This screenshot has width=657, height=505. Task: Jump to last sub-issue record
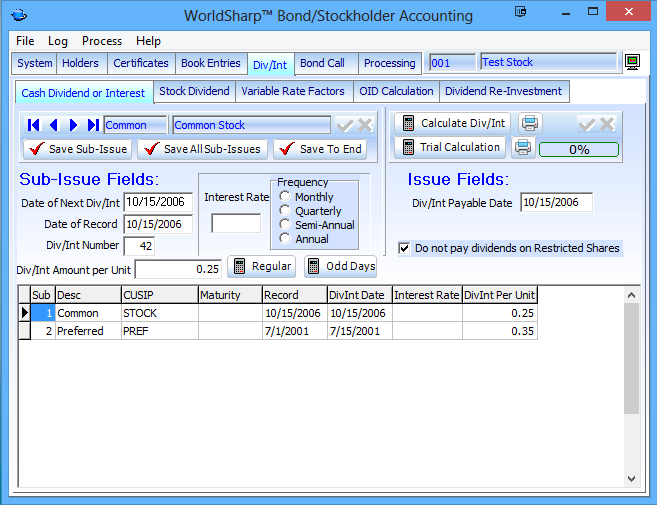[x=93, y=125]
